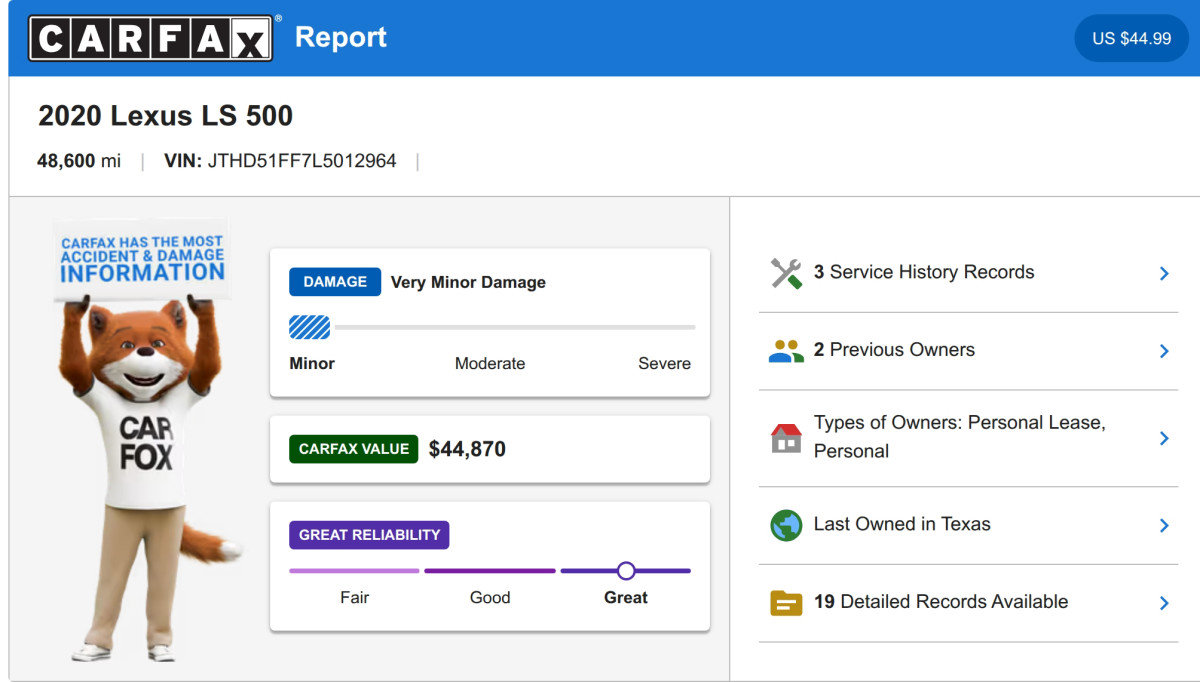The height and width of the screenshot is (682, 1200).
Task: Click the house Types of Owners icon
Action: (x=786, y=438)
